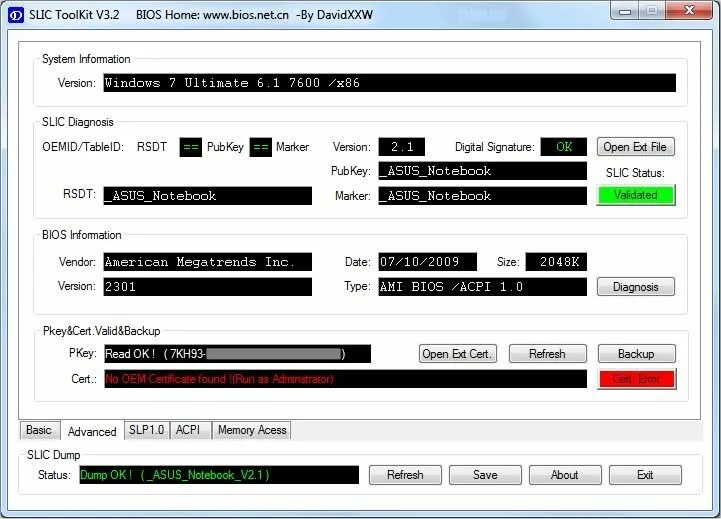Viewport: 721px width, 519px height.
Task: Click the Digital Signature OK indicator
Action: pos(564,147)
